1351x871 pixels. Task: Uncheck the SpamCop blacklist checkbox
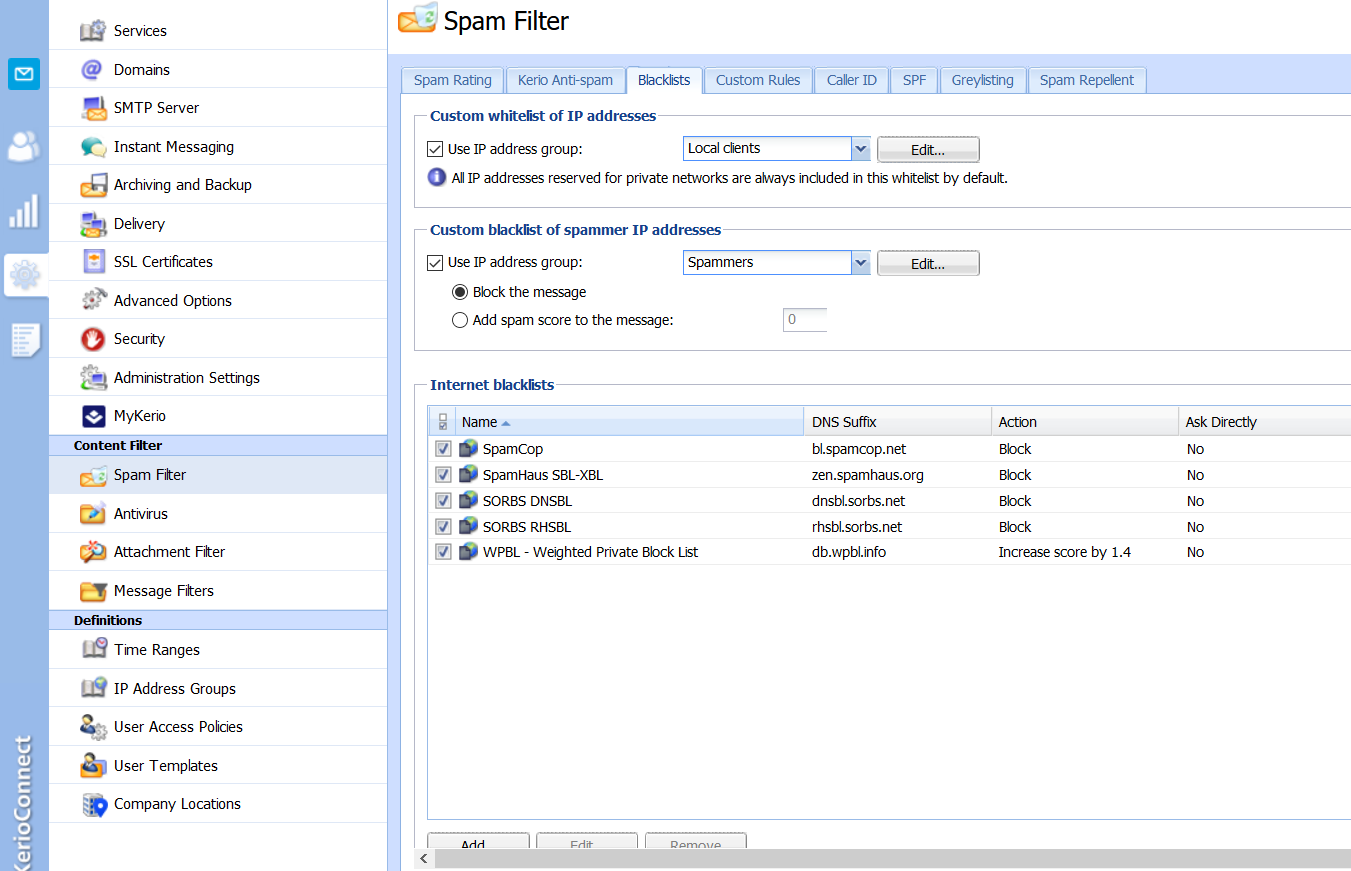point(443,449)
